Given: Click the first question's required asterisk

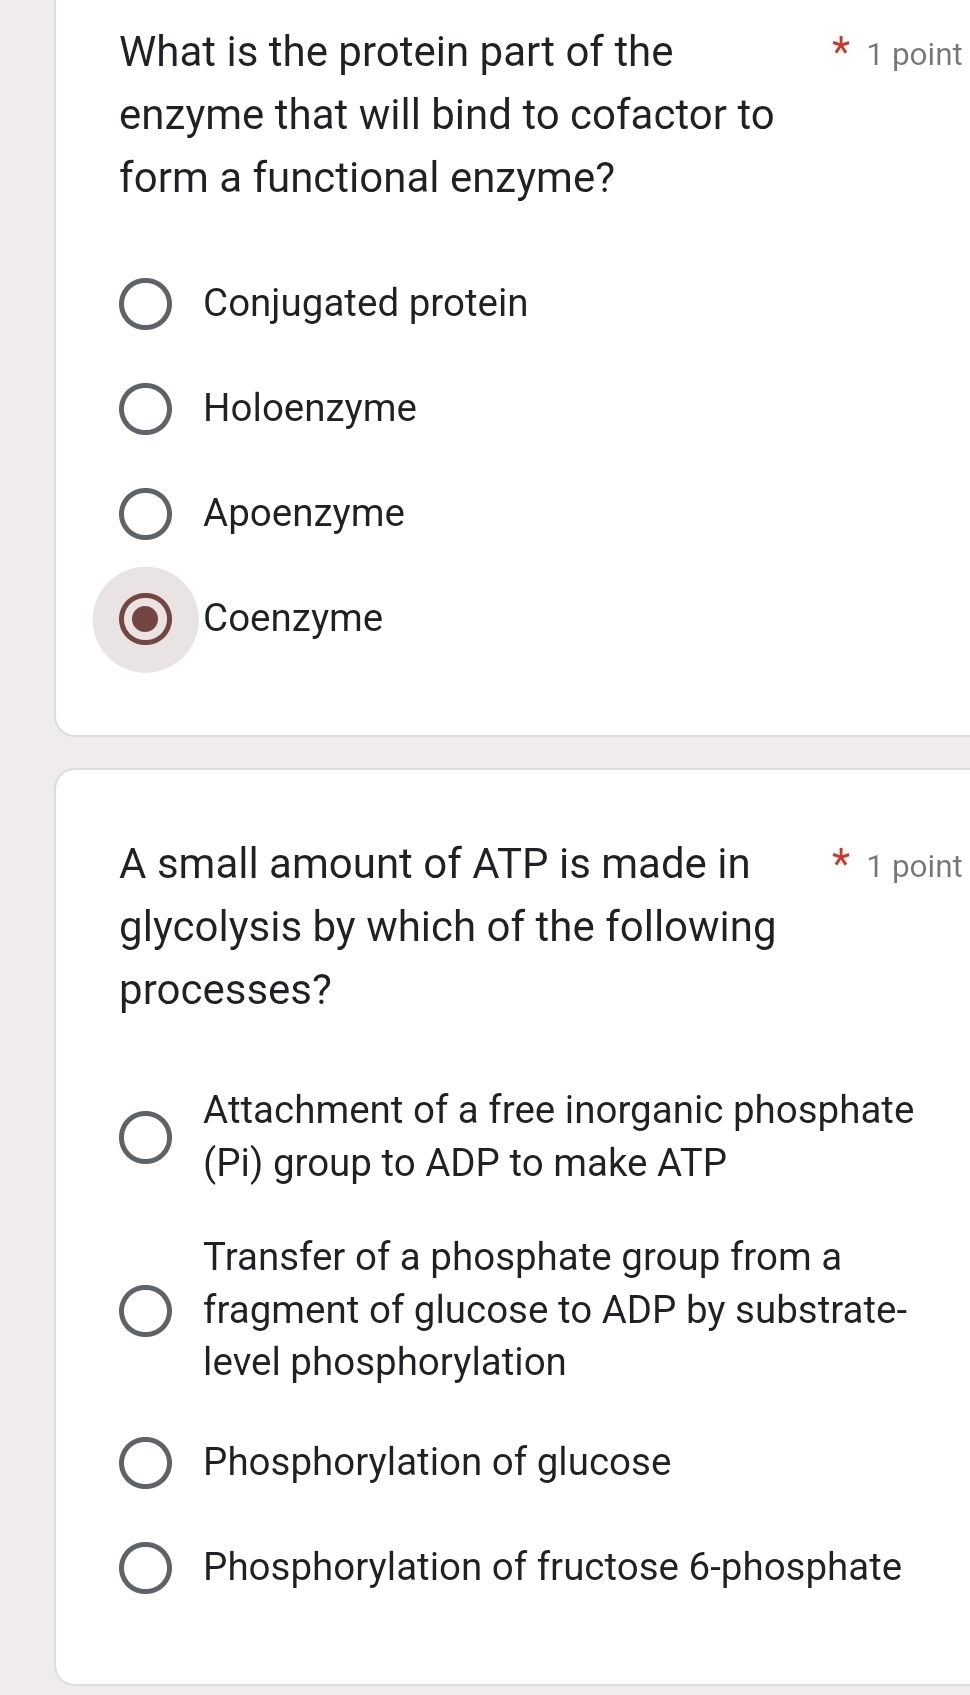Looking at the screenshot, I should pyautogui.click(x=841, y=48).
